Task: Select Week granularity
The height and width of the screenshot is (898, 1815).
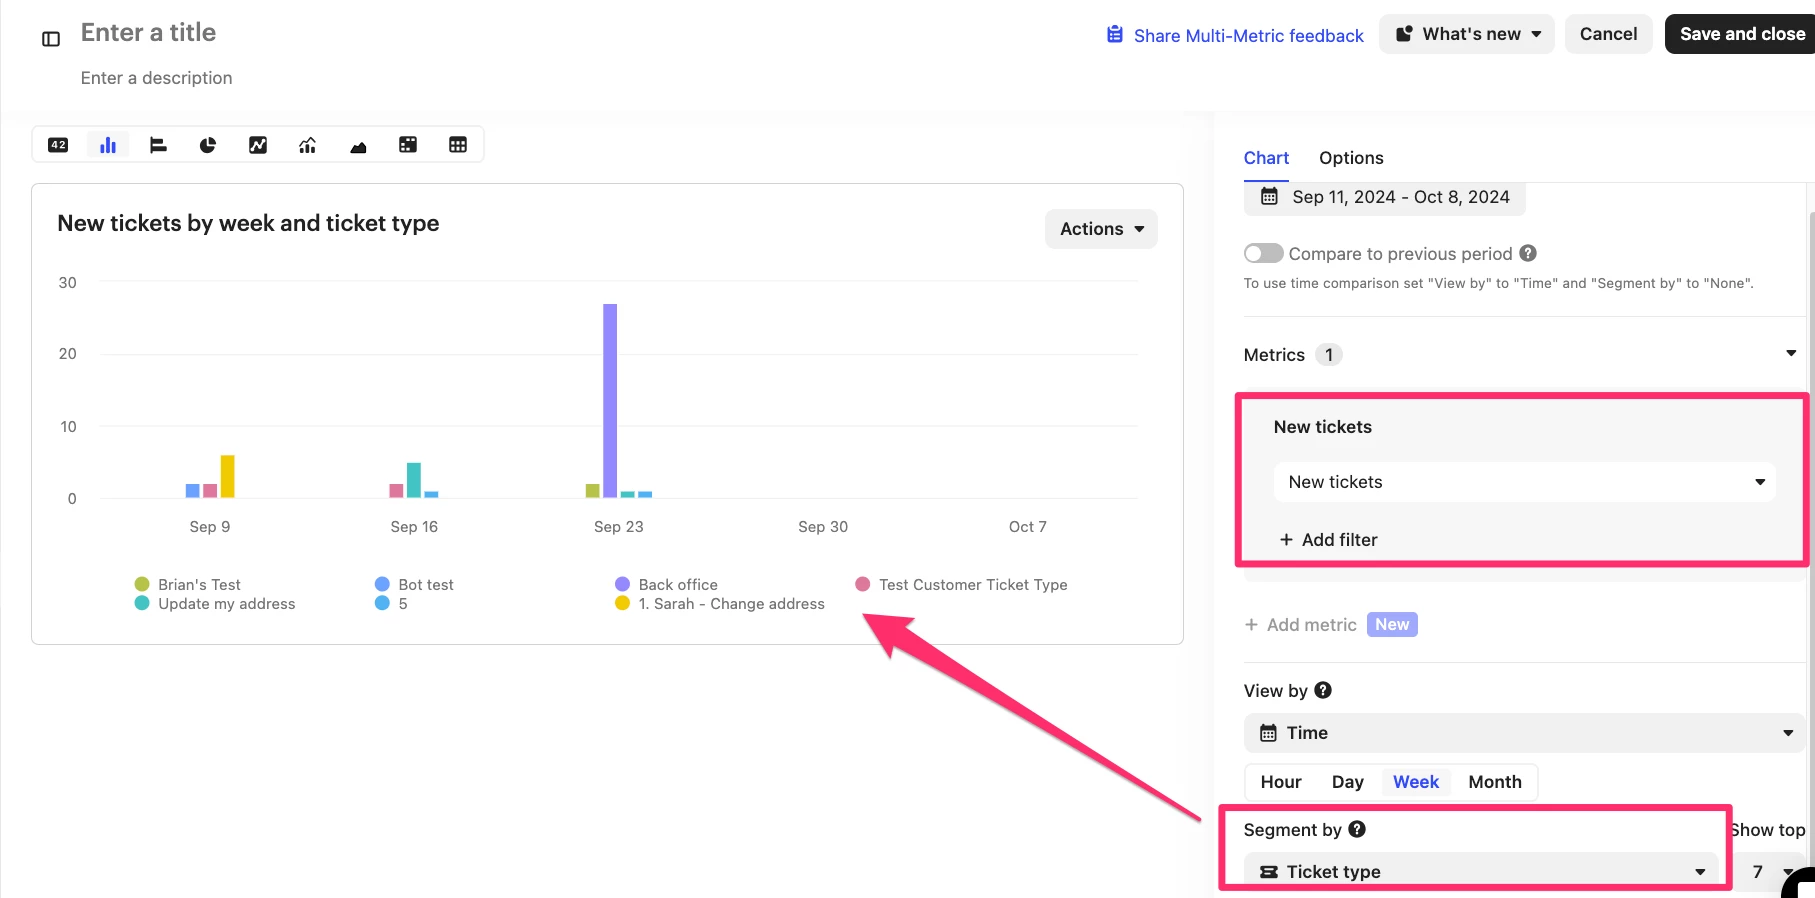Action: [x=1416, y=782]
